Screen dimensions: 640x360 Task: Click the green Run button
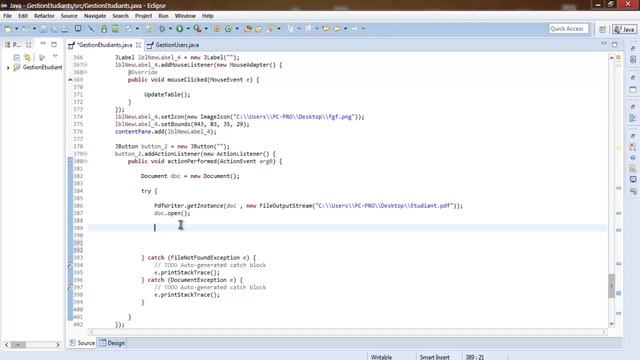(x=180, y=29)
